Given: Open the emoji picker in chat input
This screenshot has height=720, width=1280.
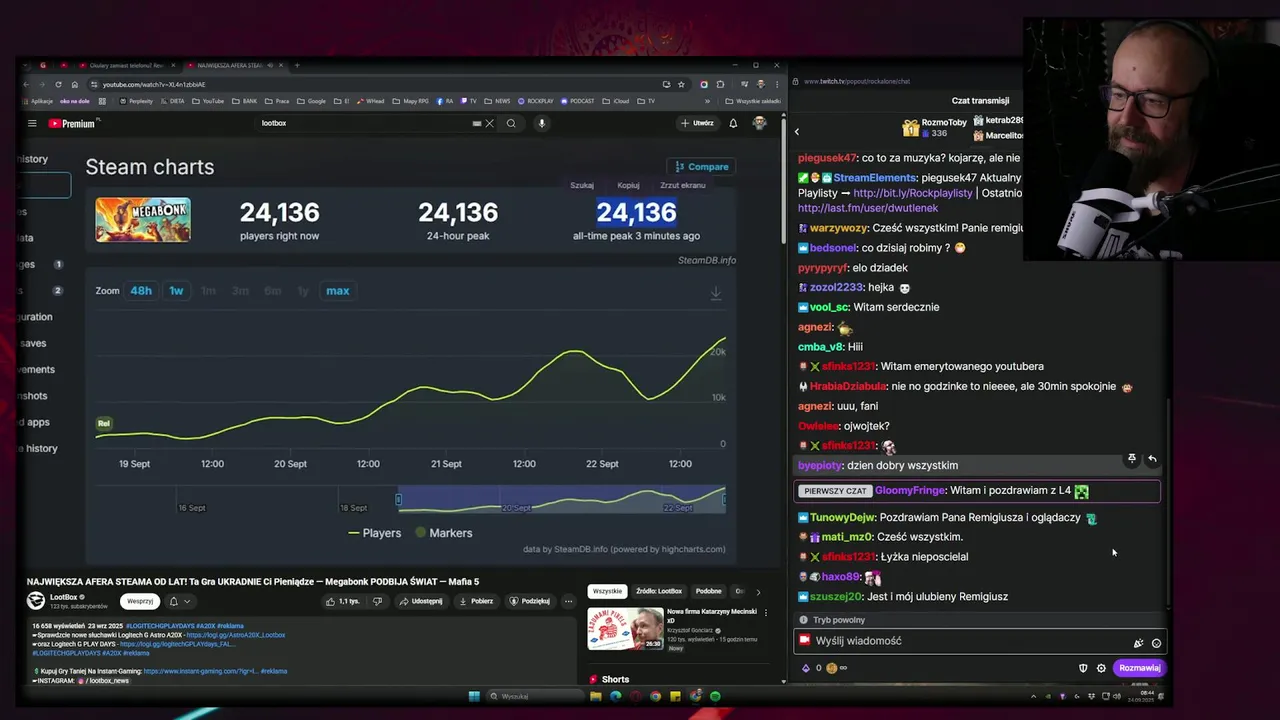Looking at the screenshot, I should click(1156, 643).
